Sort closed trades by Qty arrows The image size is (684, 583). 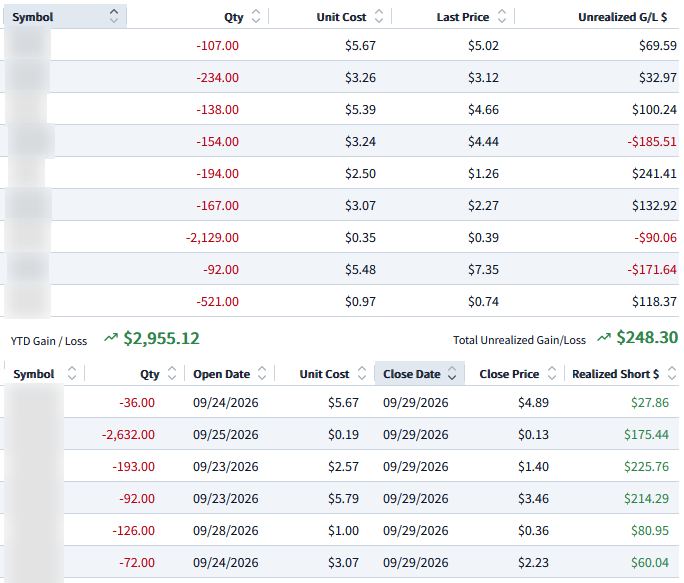pyautogui.click(x=172, y=374)
